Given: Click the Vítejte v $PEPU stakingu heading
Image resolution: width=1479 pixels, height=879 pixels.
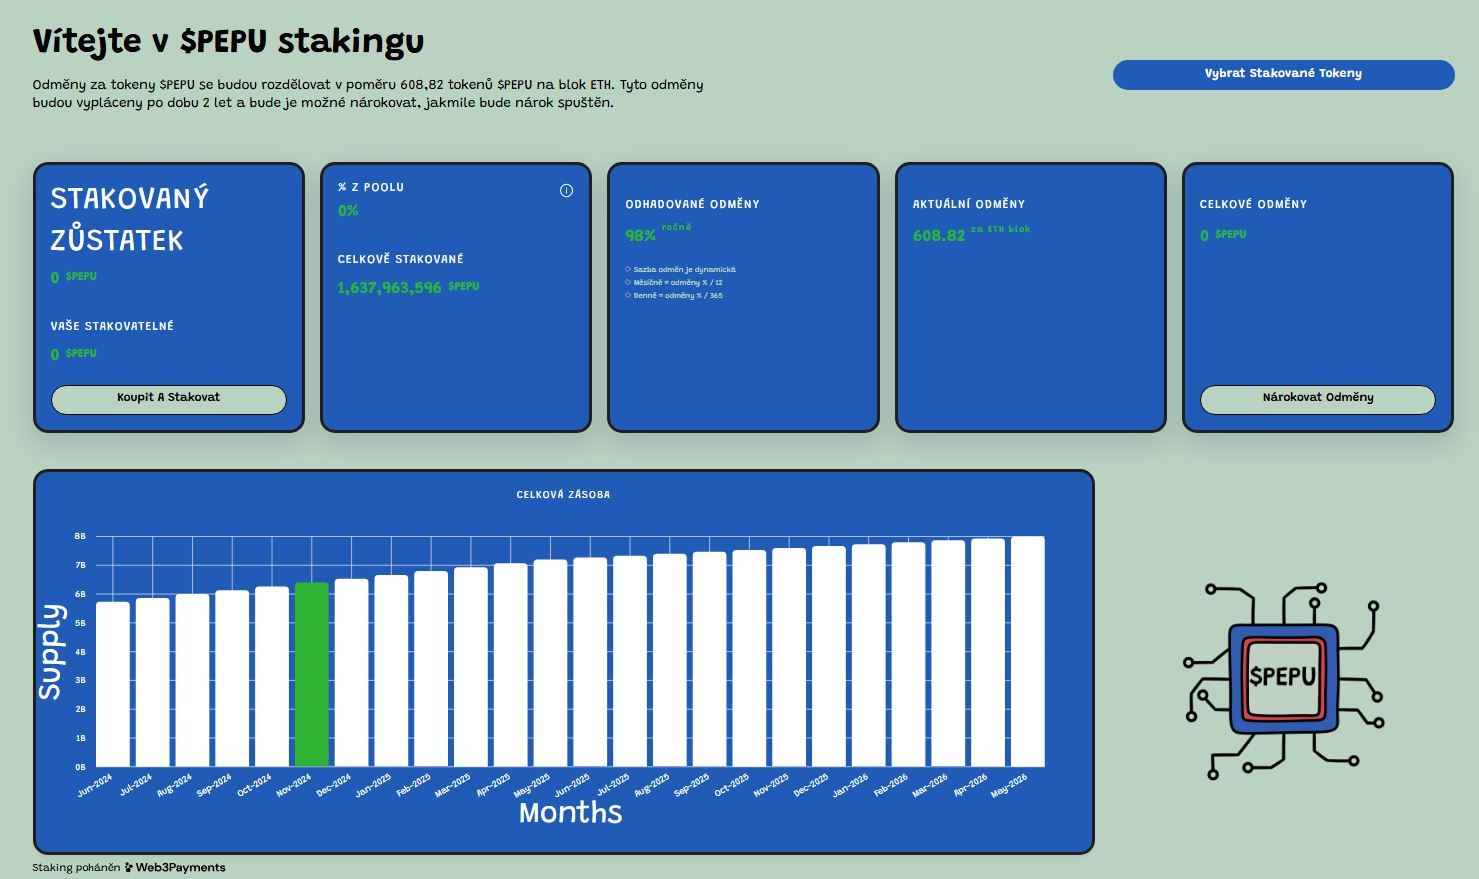Looking at the screenshot, I should point(228,42).
